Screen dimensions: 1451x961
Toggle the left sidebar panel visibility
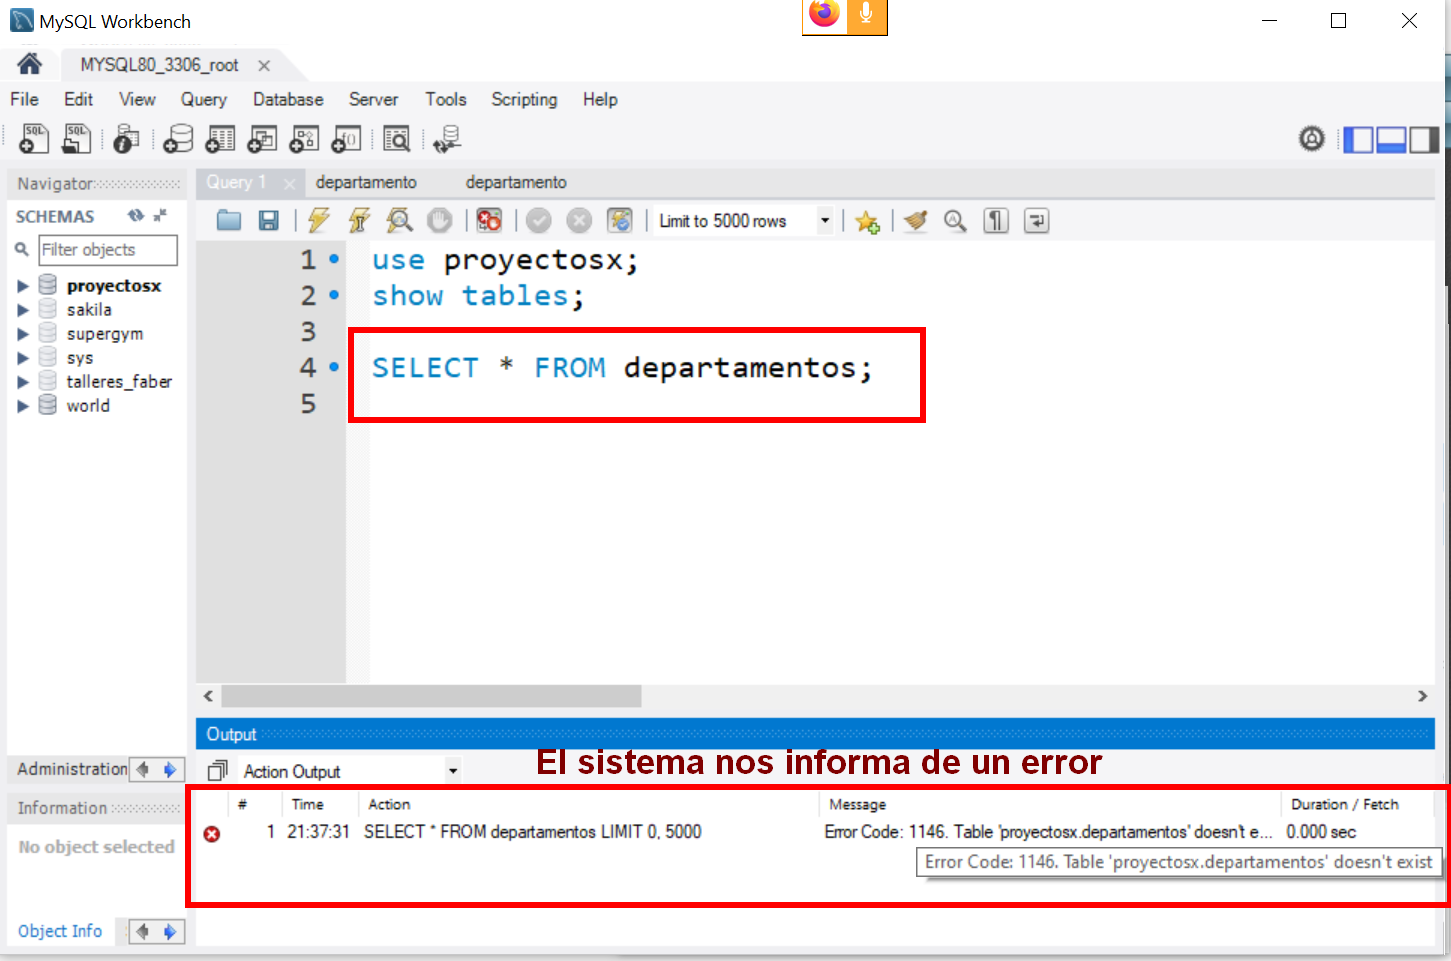[1358, 140]
